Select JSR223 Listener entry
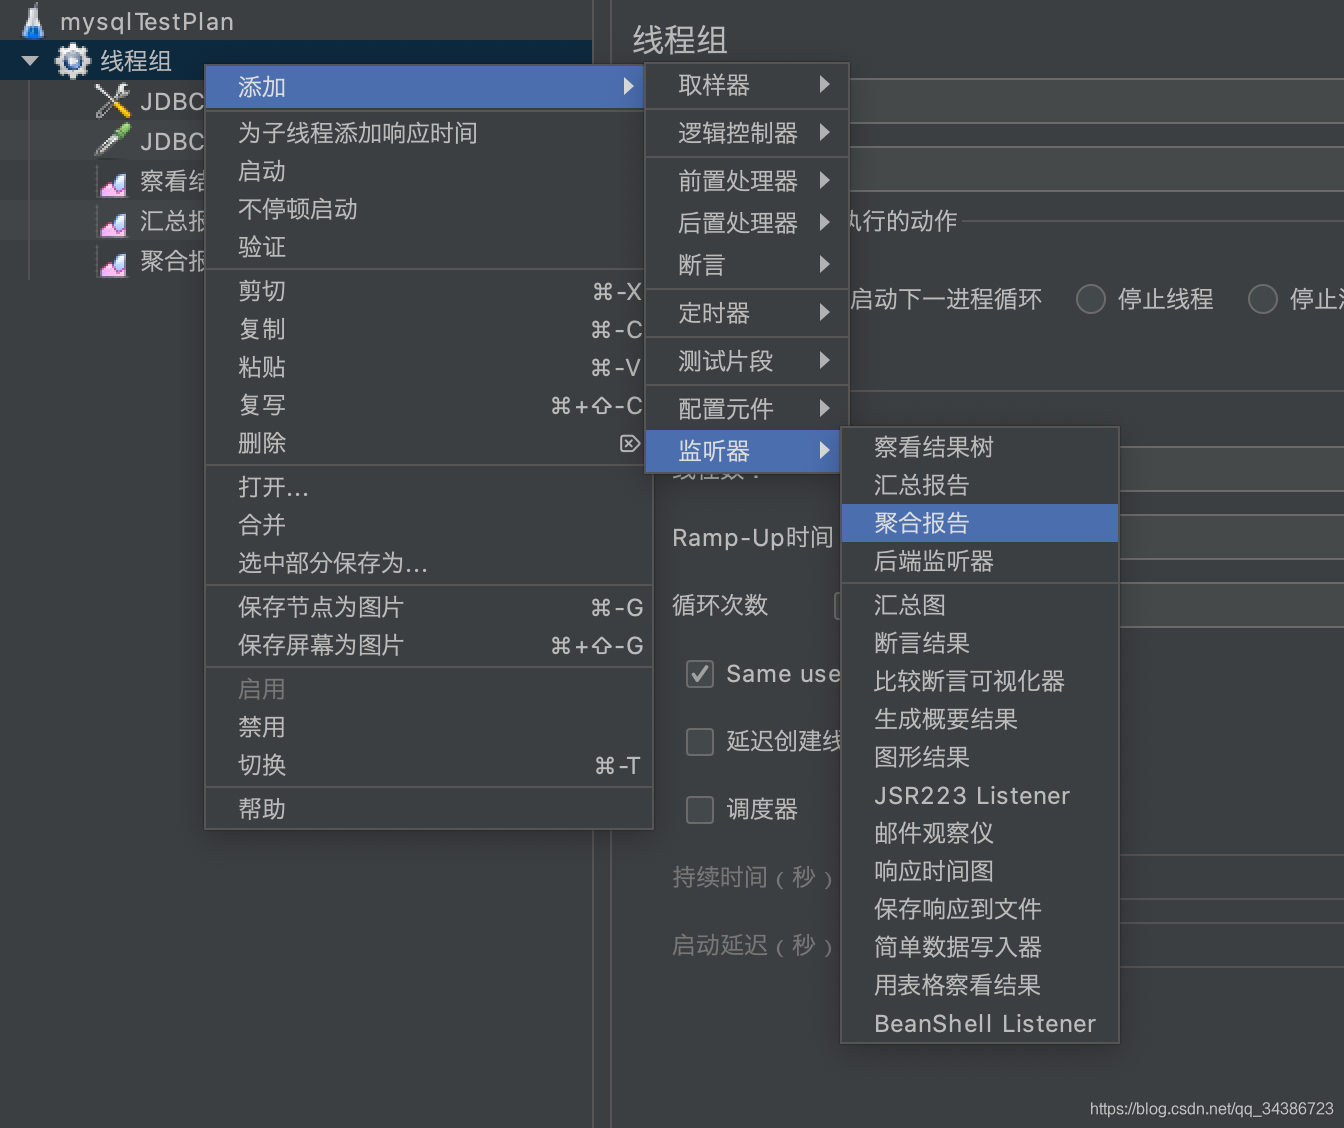The image size is (1344, 1128). point(980,795)
